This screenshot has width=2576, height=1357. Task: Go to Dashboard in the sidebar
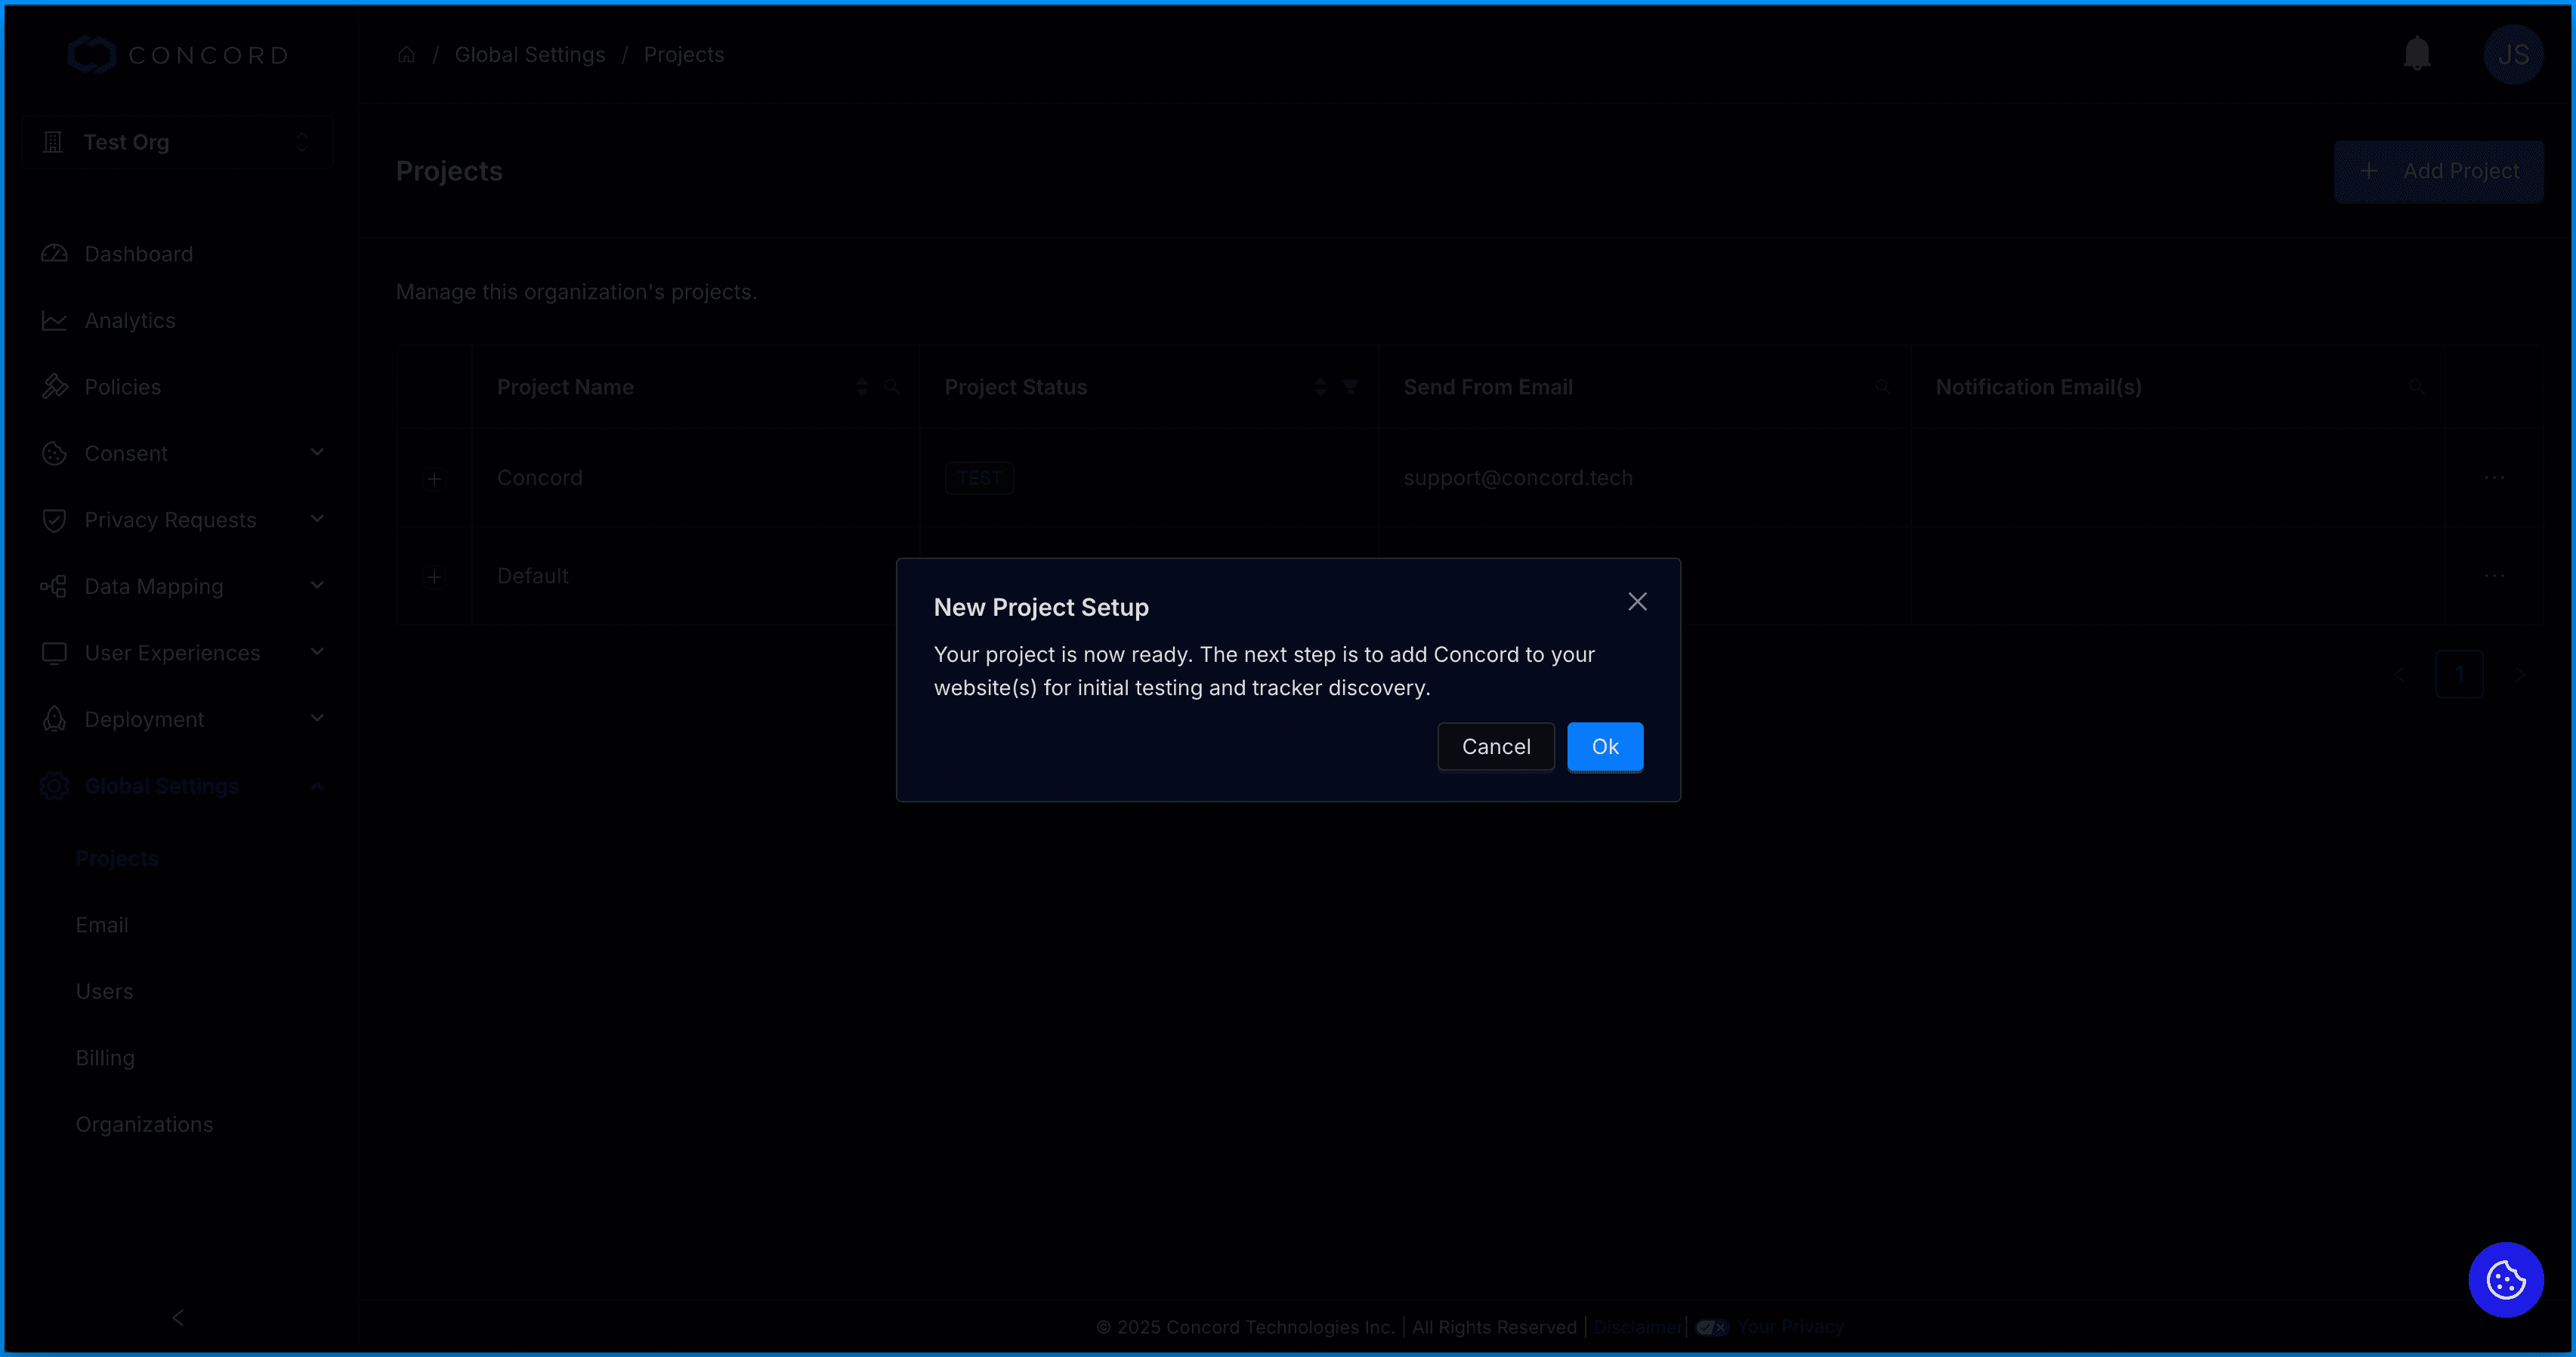pyautogui.click(x=138, y=254)
